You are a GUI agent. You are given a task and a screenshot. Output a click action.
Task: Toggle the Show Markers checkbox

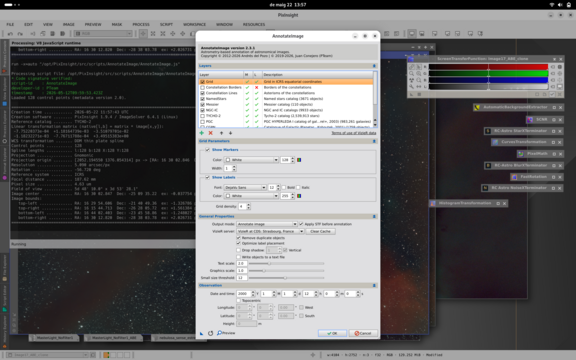208,150
